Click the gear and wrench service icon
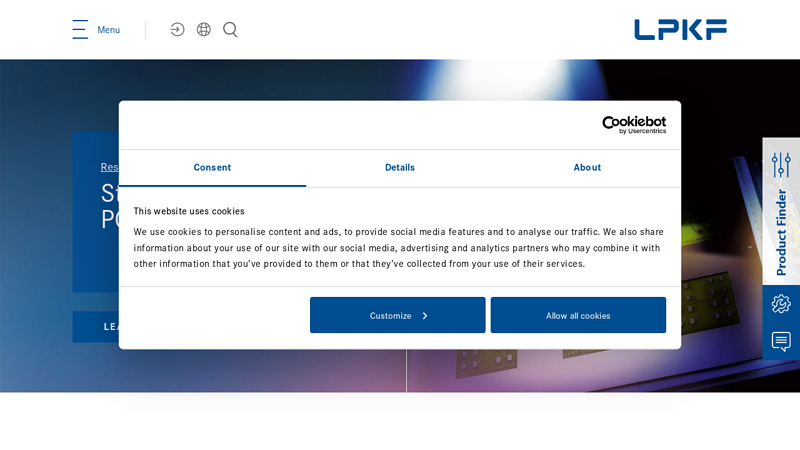 pyautogui.click(x=781, y=304)
